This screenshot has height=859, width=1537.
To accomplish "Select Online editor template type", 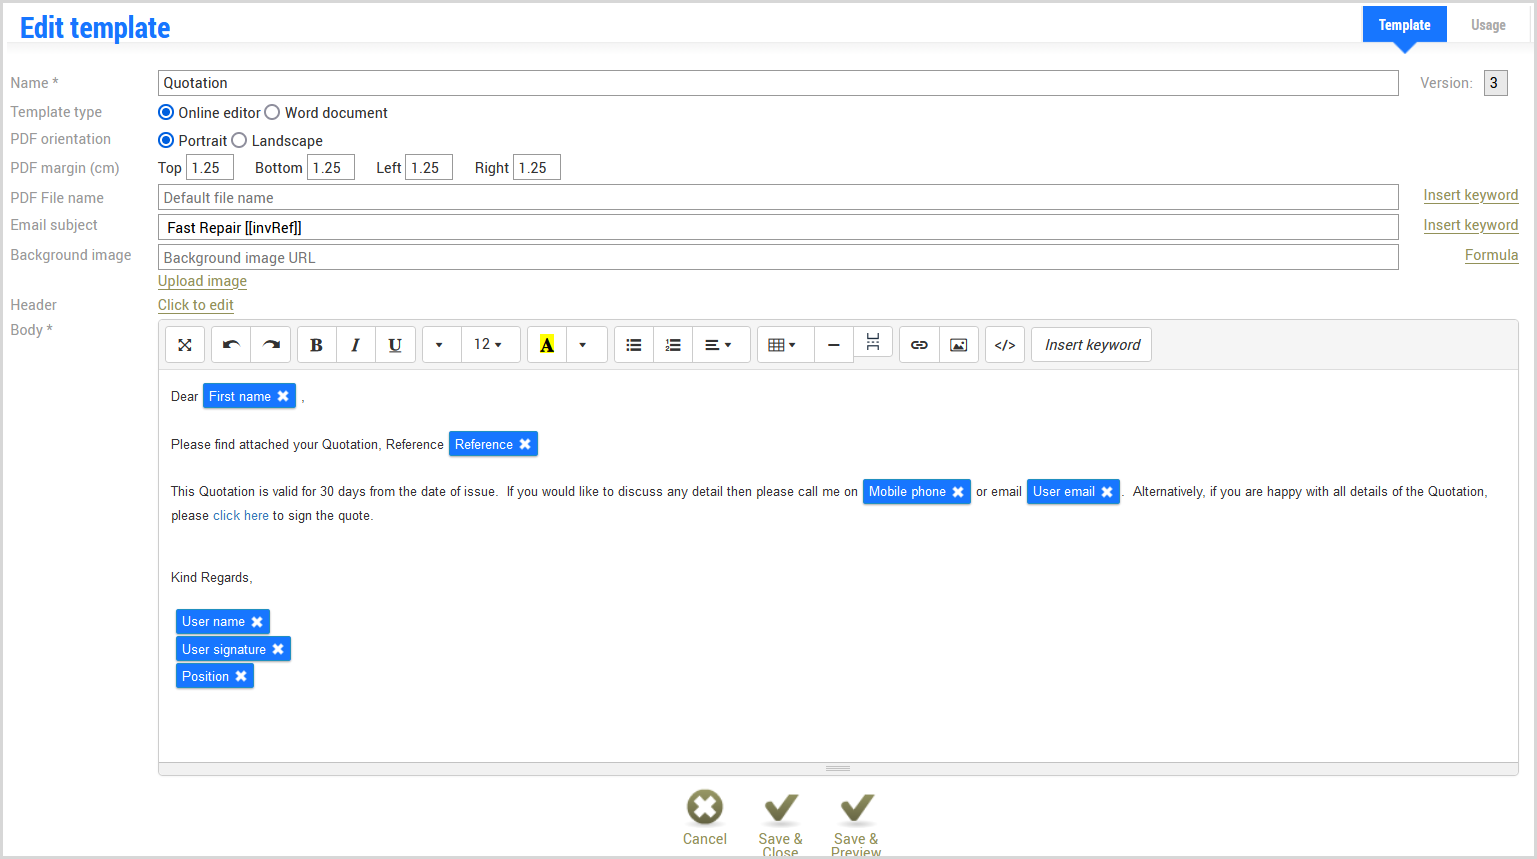I will click(x=166, y=112).
